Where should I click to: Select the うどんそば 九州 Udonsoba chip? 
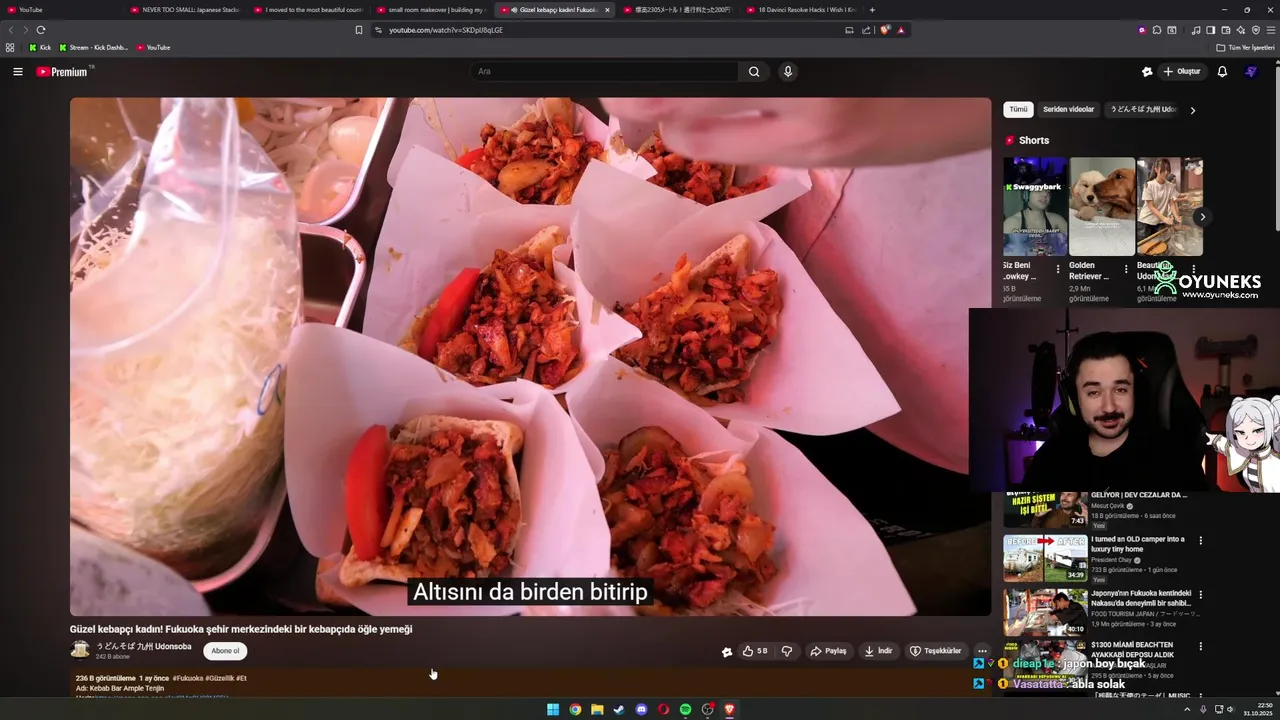1143,109
